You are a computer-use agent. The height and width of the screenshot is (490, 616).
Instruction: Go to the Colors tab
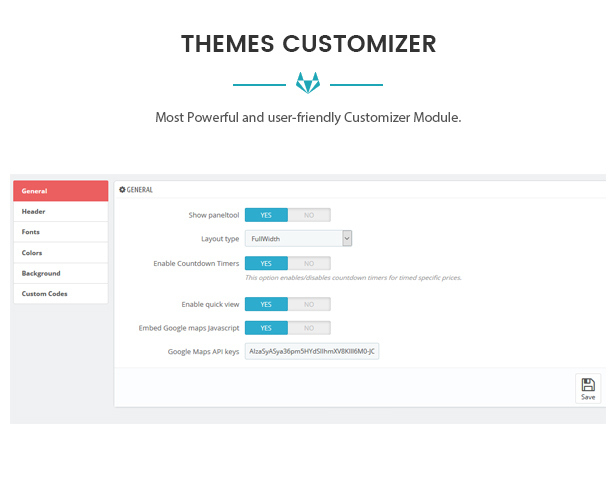(x=60, y=253)
